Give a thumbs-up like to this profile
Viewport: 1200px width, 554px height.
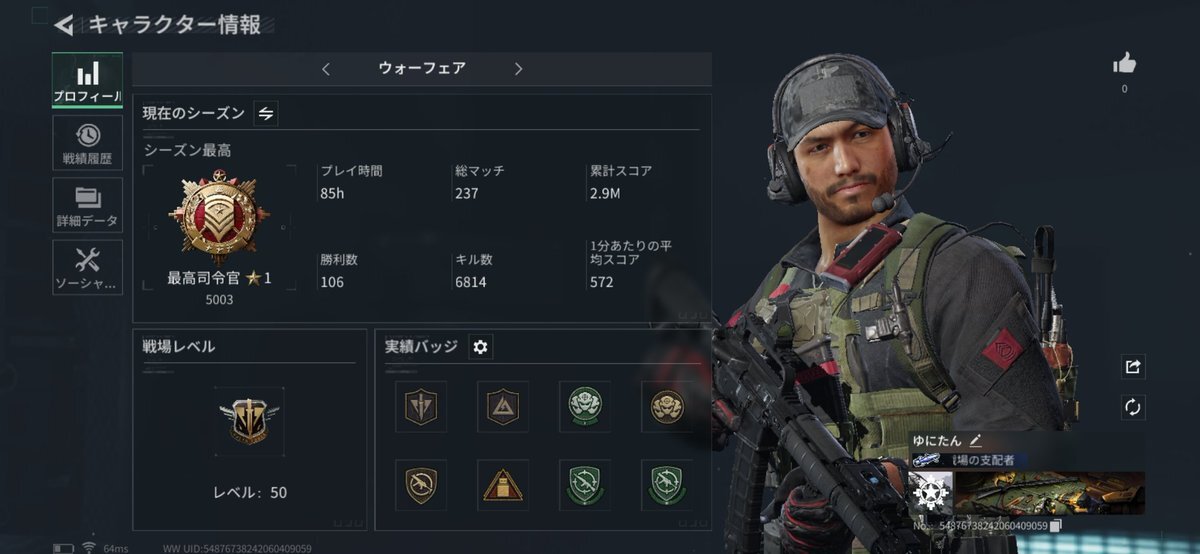pos(1124,65)
